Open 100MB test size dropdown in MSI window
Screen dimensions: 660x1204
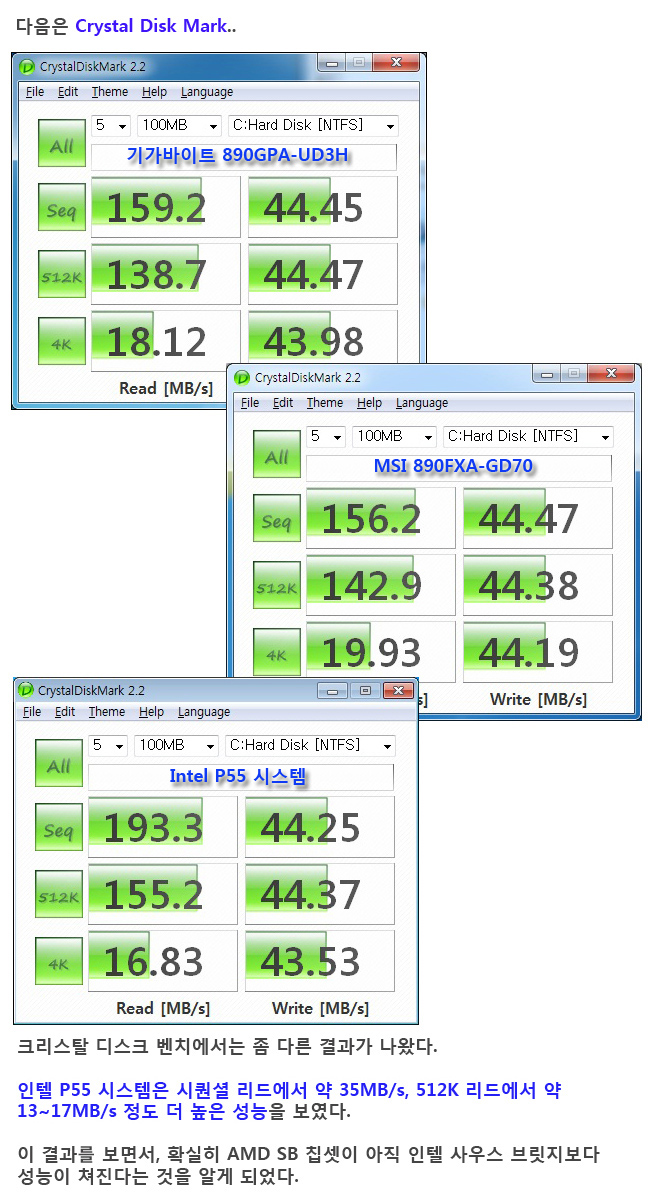pyautogui.click(x=394, y=437)
